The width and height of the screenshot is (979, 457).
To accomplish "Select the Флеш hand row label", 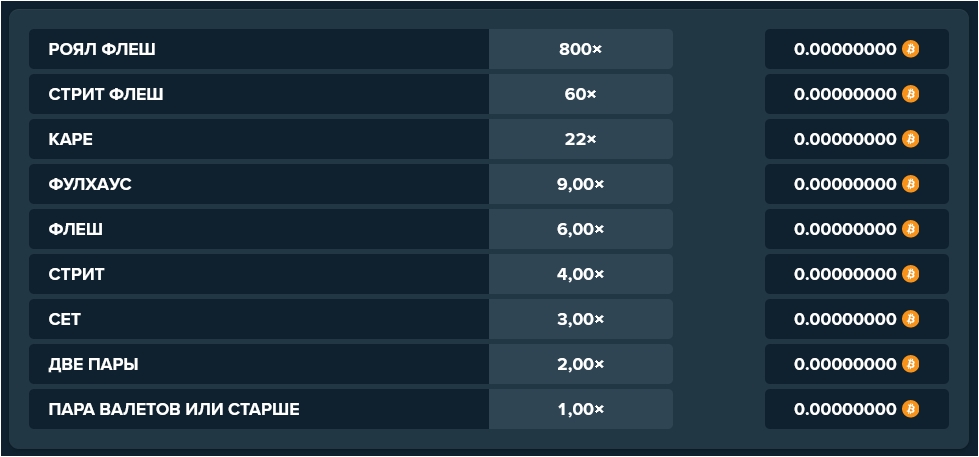I will pos(76,229).
